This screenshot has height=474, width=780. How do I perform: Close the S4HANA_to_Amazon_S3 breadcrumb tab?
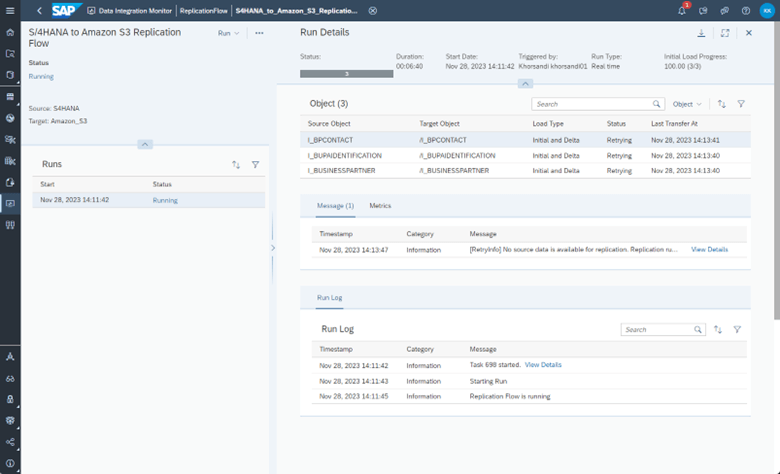[373, 10]
